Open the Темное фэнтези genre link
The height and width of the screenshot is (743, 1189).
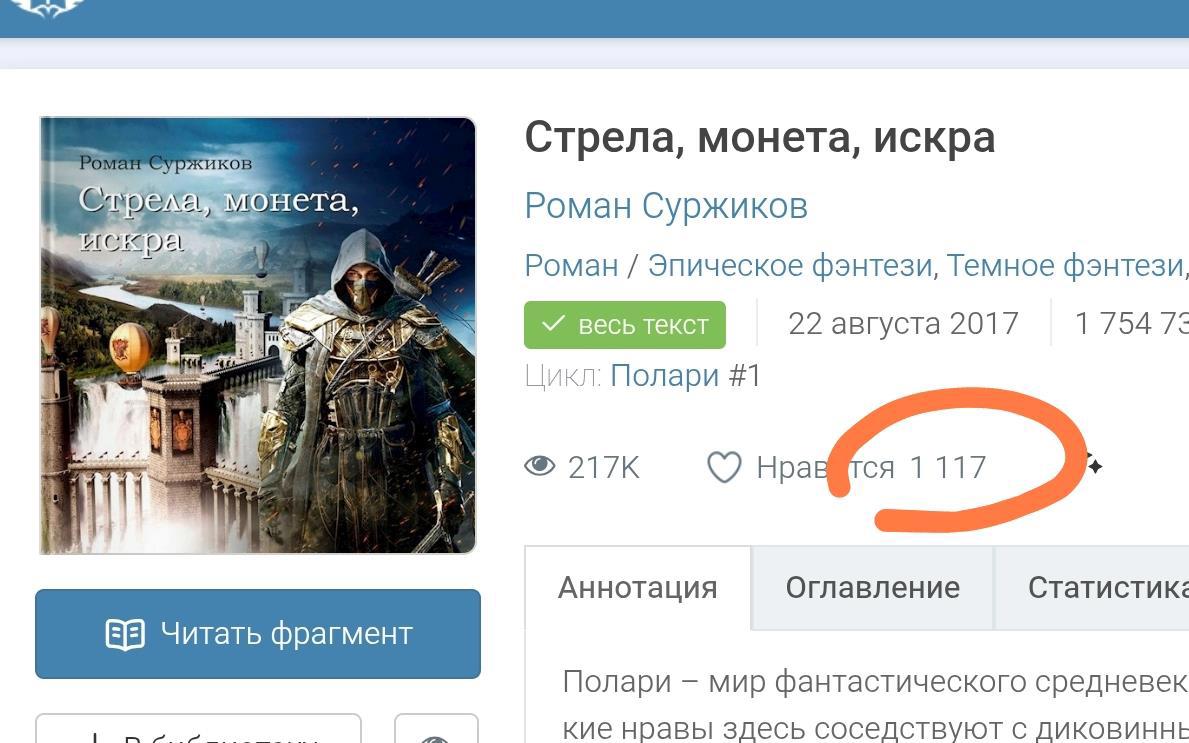(x=1065, y=265)
